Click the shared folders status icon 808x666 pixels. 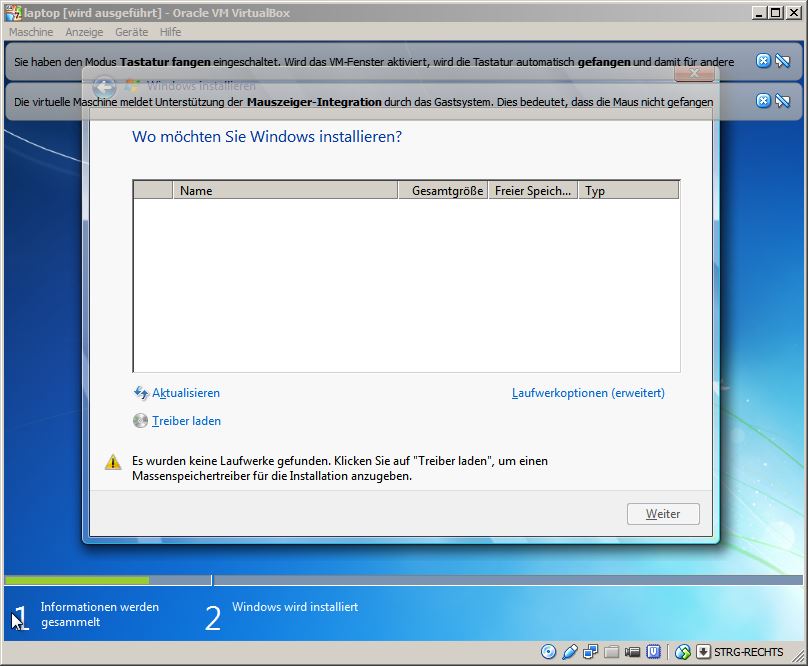[x=612, y=652]
